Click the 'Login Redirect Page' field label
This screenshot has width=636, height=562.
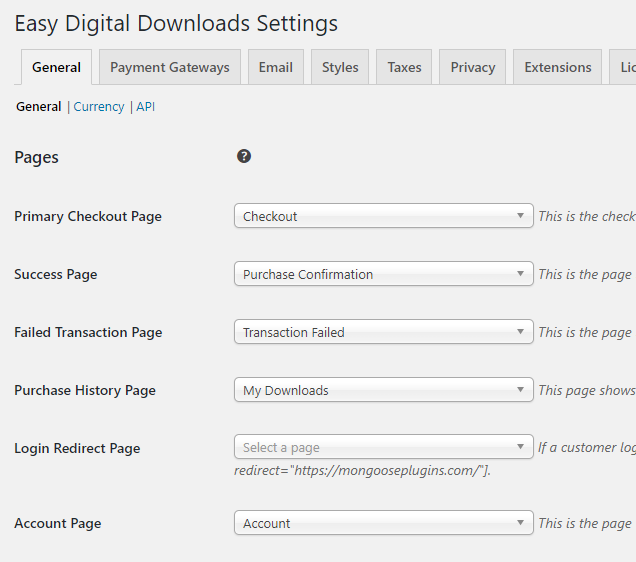77,448
